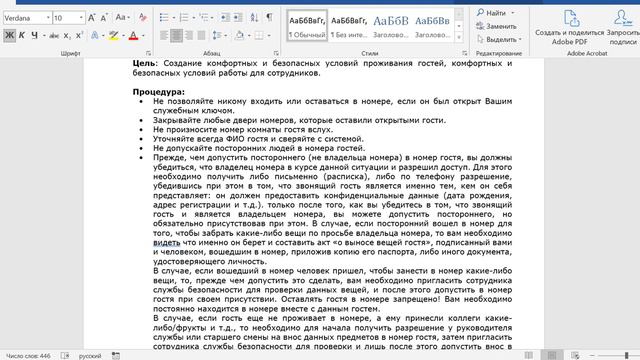Open borders dropdown arrow
Image resolution: width=640 pixels, height=360 pixels.
click(x=269, y=36)
